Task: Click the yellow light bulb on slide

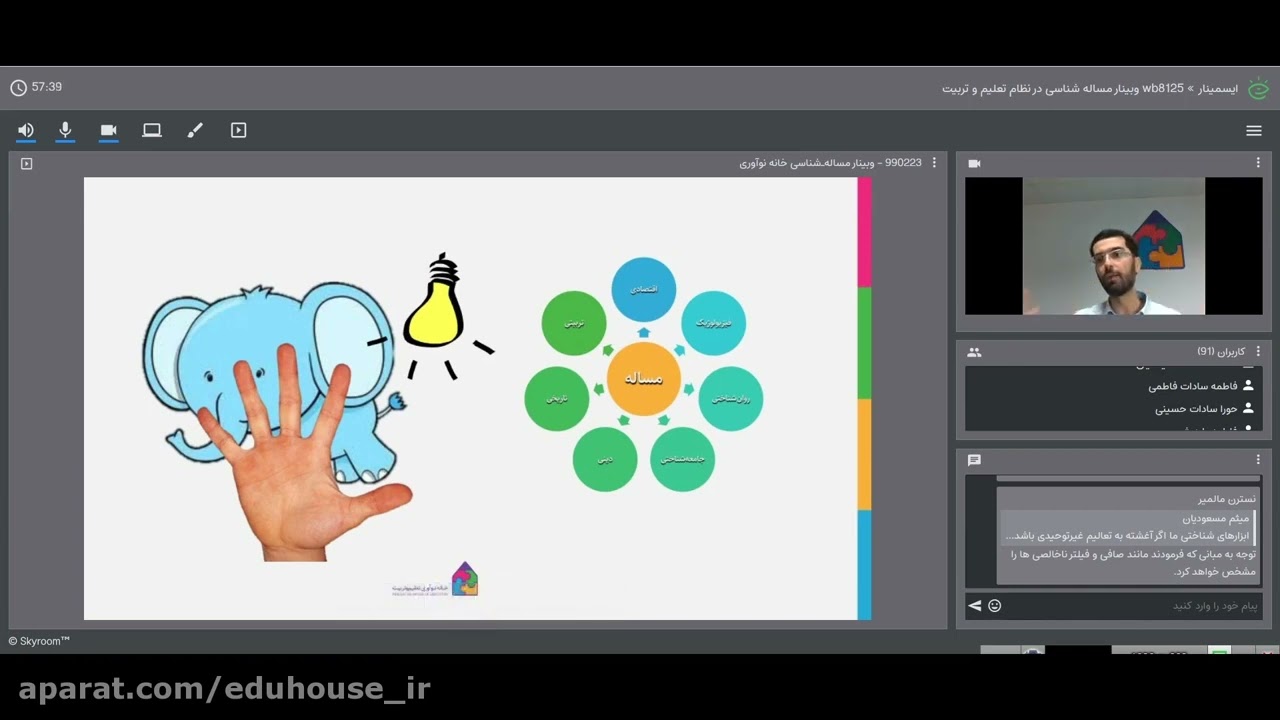Action: pos(435,303)
